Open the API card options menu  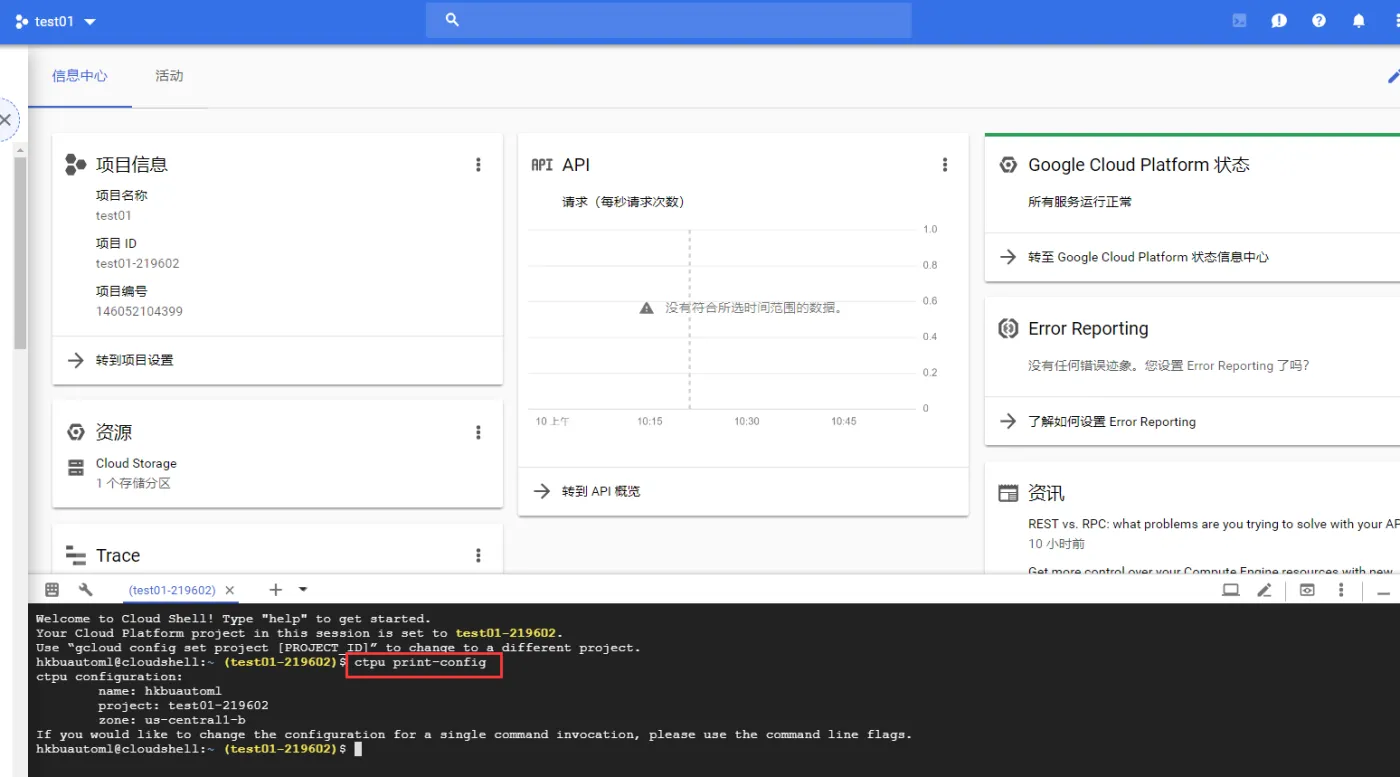[x=945, y=165]
